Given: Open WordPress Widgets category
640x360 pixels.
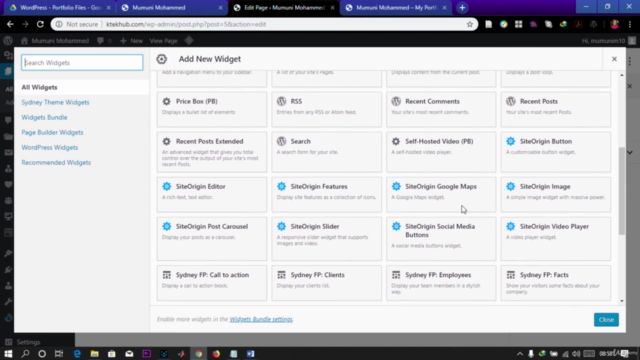Looking at the screenshot, I should [x=50, y=148].
